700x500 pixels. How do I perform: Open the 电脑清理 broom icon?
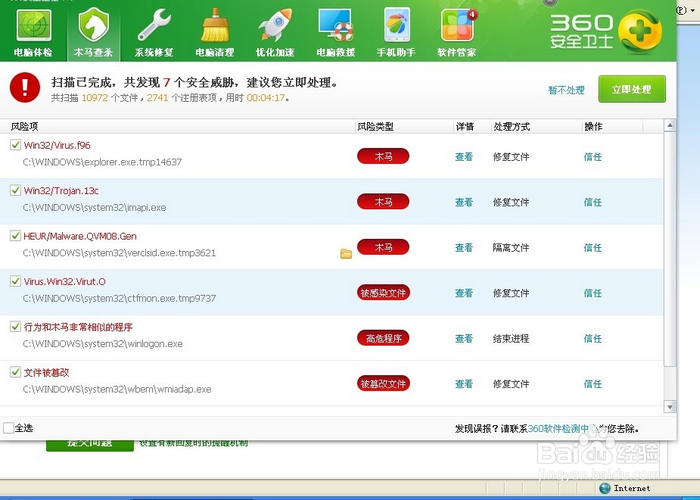(215, 26)
